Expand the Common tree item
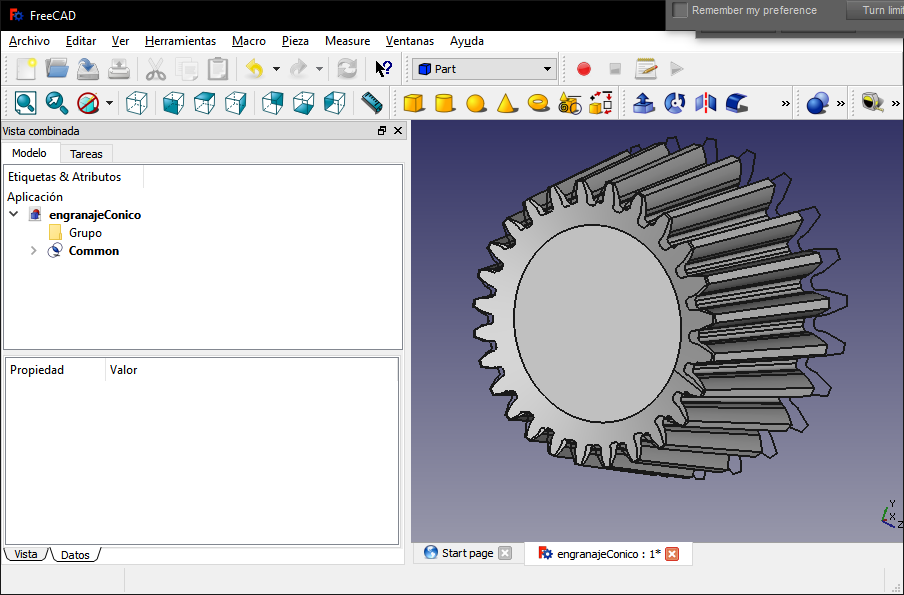The width and height of the screenshot is (904, 595). [x=34, y=251]
